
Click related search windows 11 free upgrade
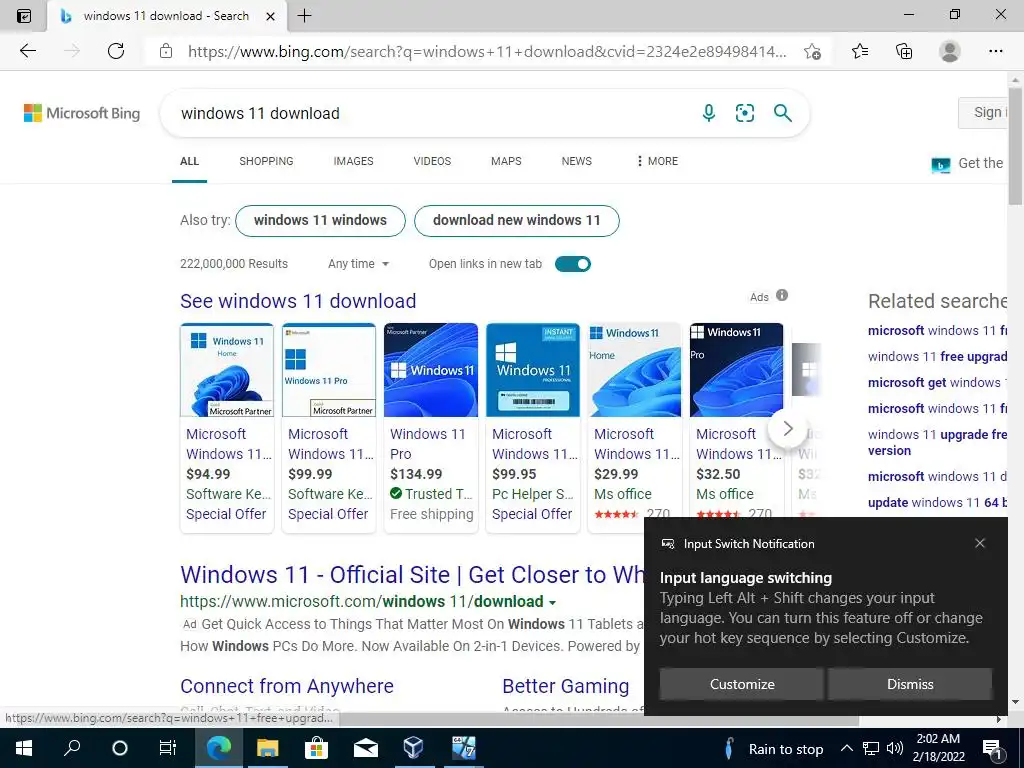(937, 357)
